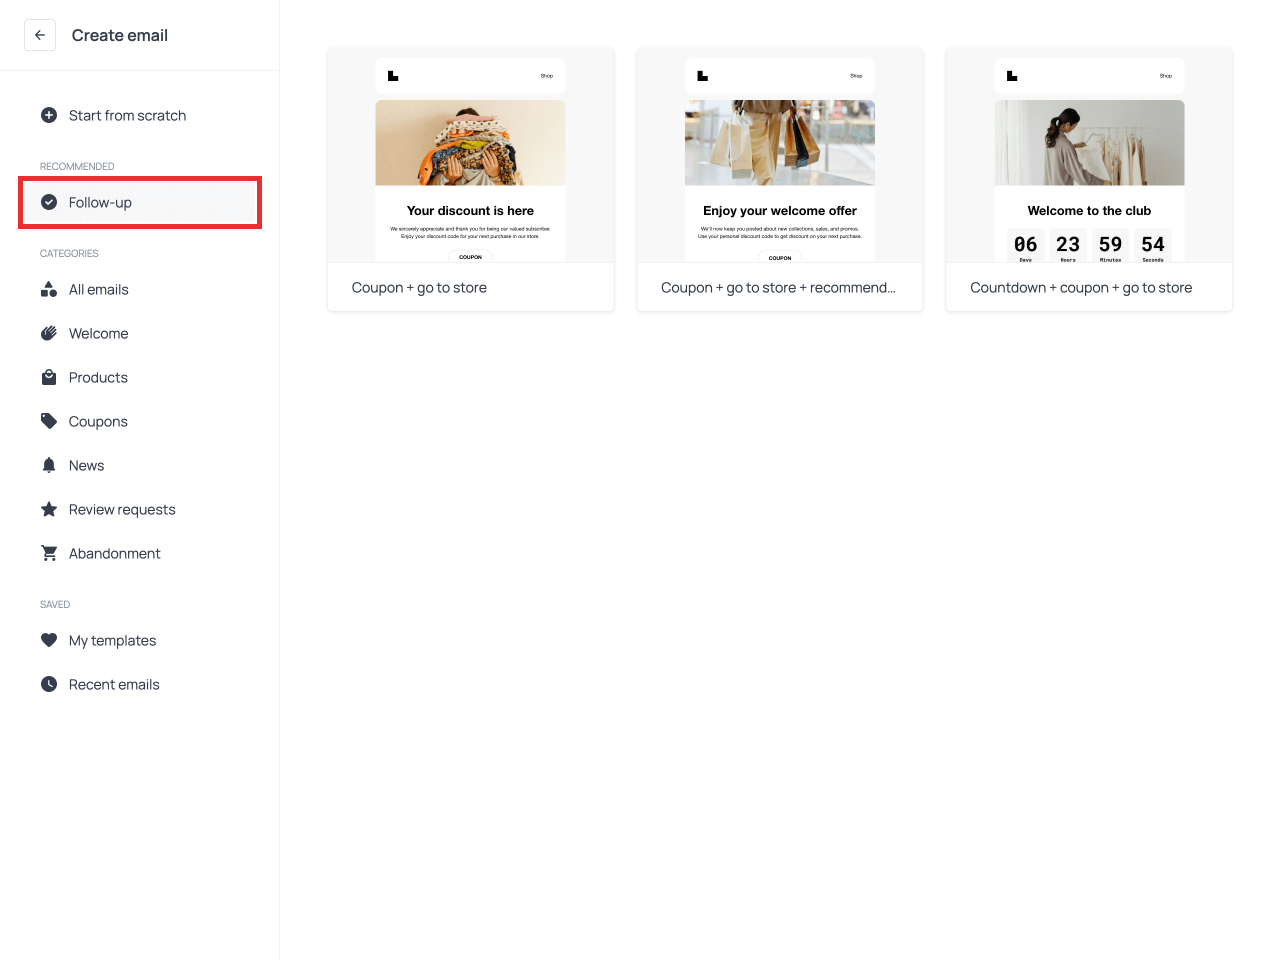
Task: Select the Coupons category
Action: pos(98,422)
